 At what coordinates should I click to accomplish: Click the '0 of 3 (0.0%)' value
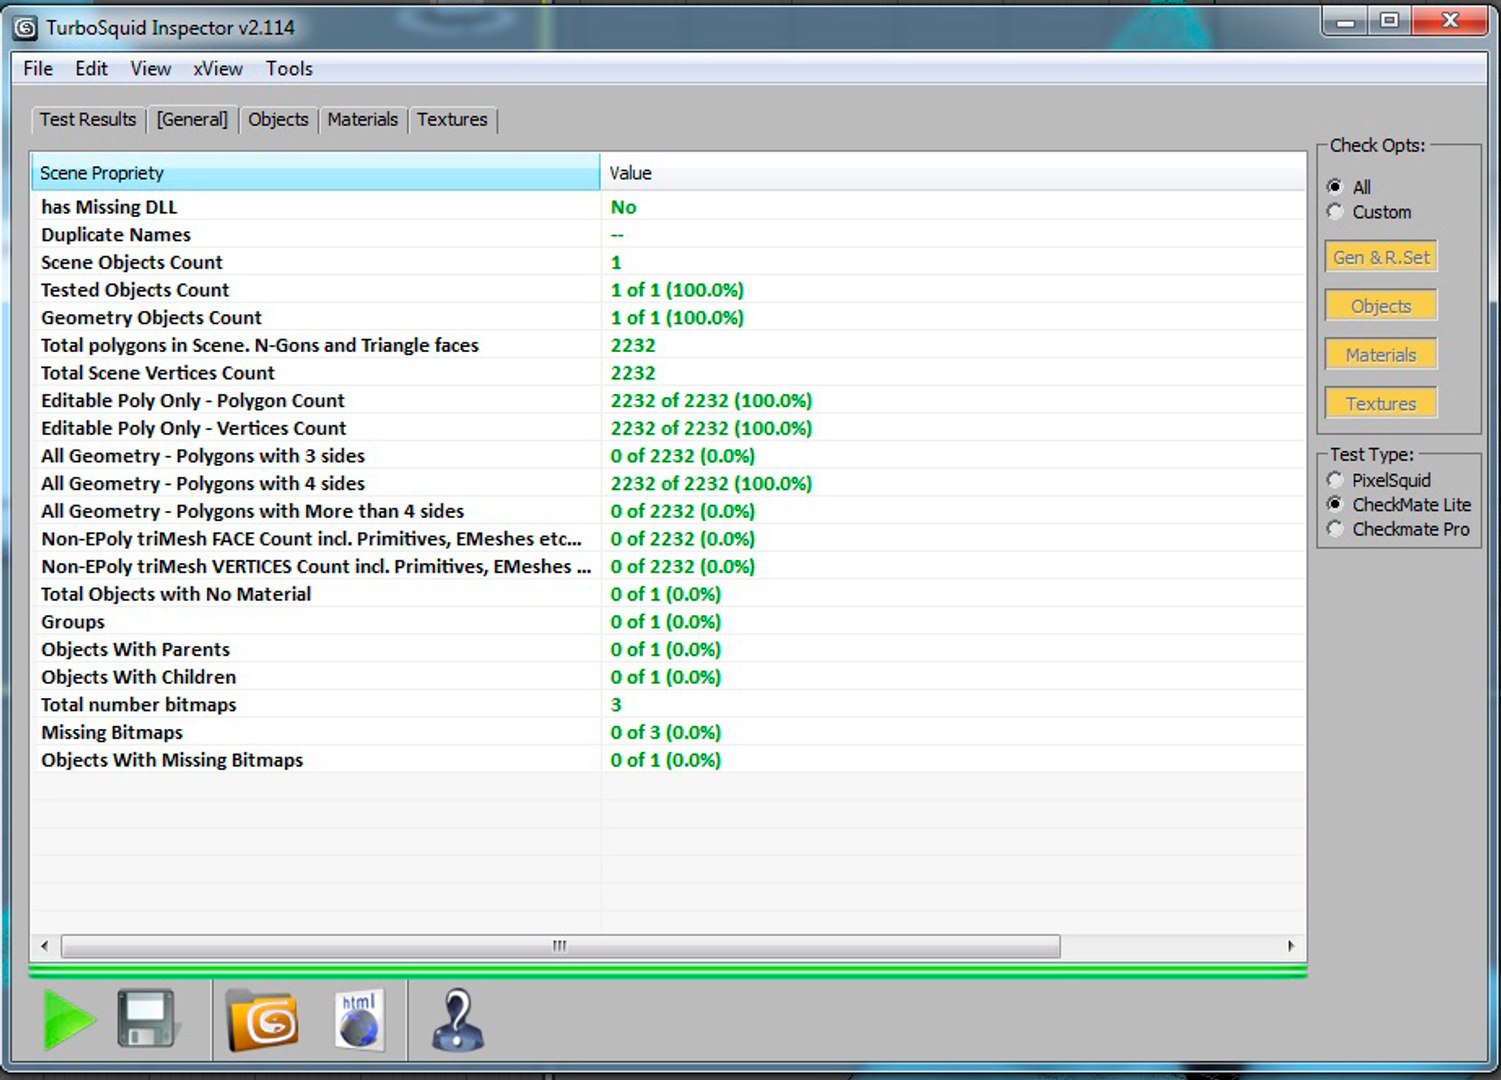[666, 733]
